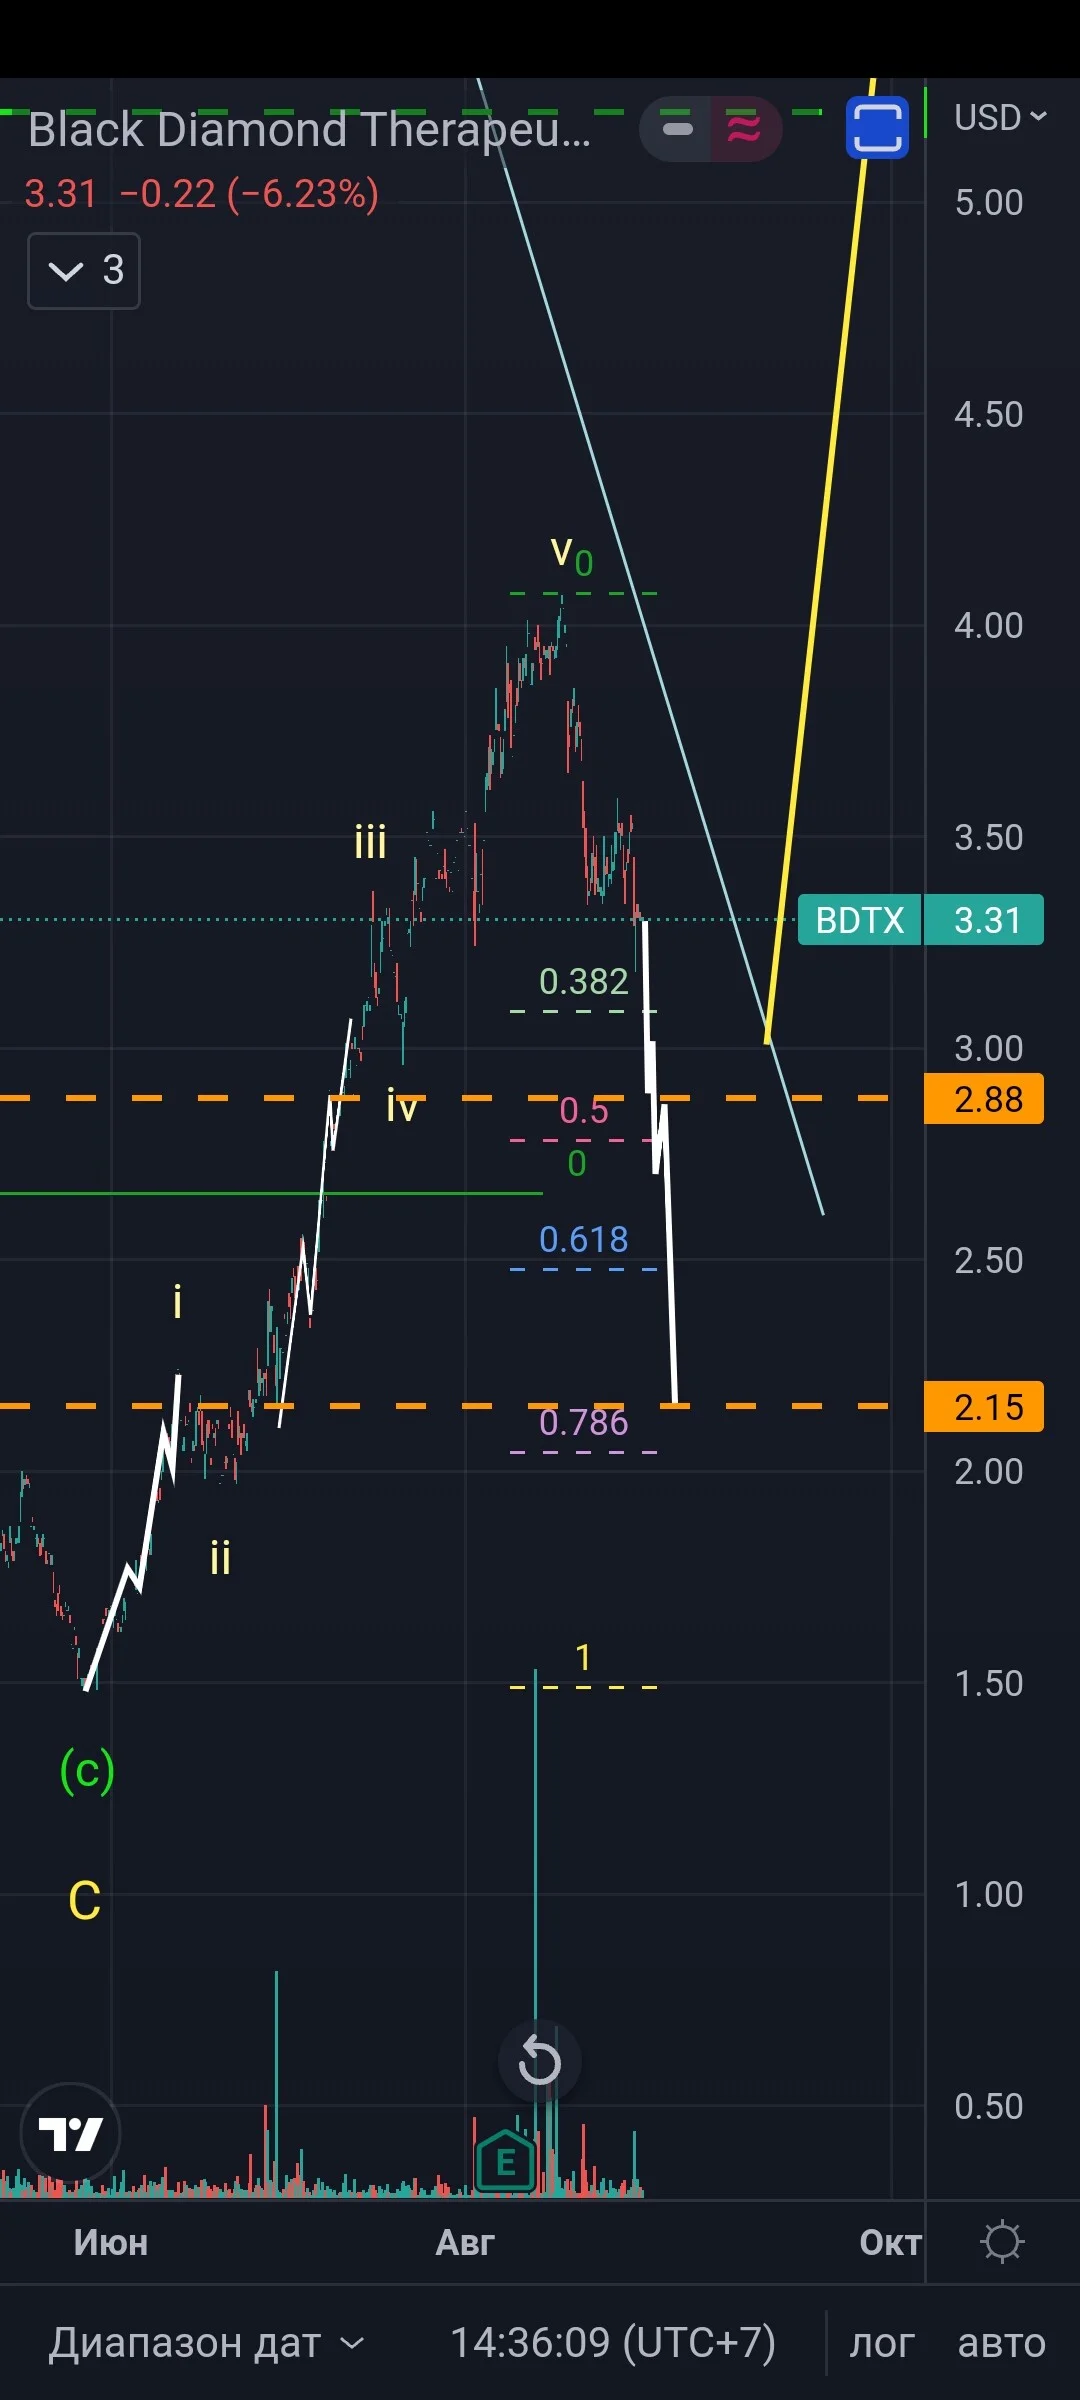
Task: Select the green (c) wave label
Action: pyautogui.click(x=87, y=1770)
